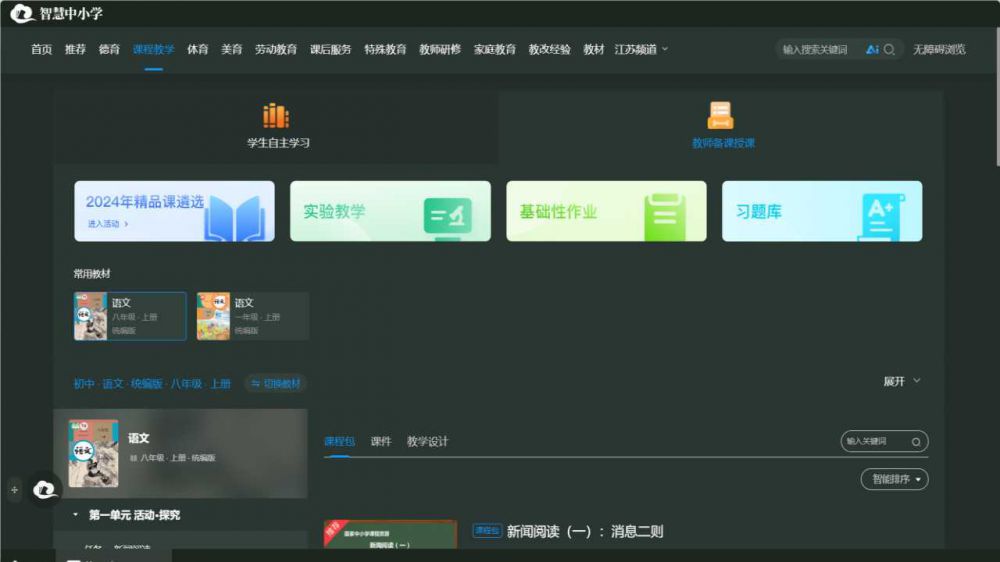Click the plus icon beside floating assistant
This screenshot has height=562, width=1000.
(x=14, y=490)
